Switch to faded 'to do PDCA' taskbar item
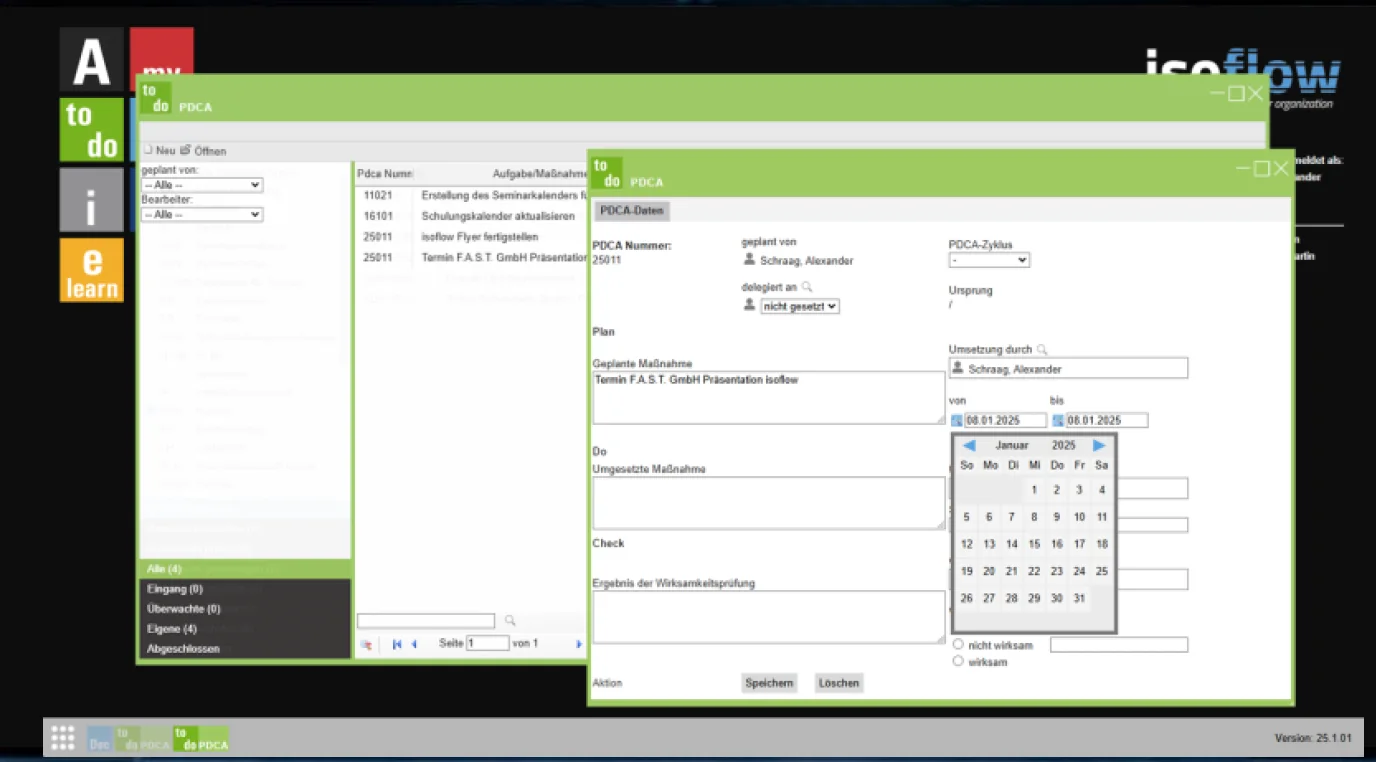 click(142, 739)
